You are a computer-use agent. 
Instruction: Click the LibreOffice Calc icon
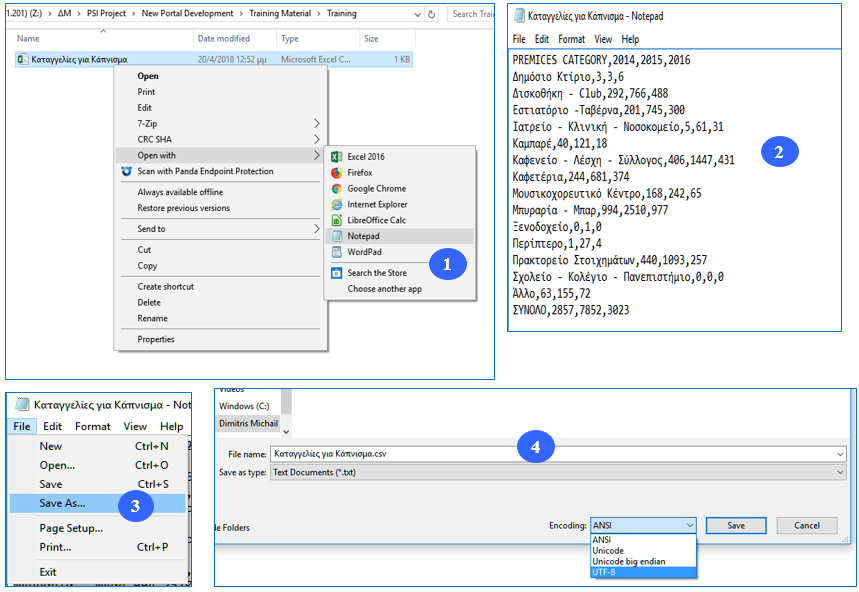pos(337,220)
